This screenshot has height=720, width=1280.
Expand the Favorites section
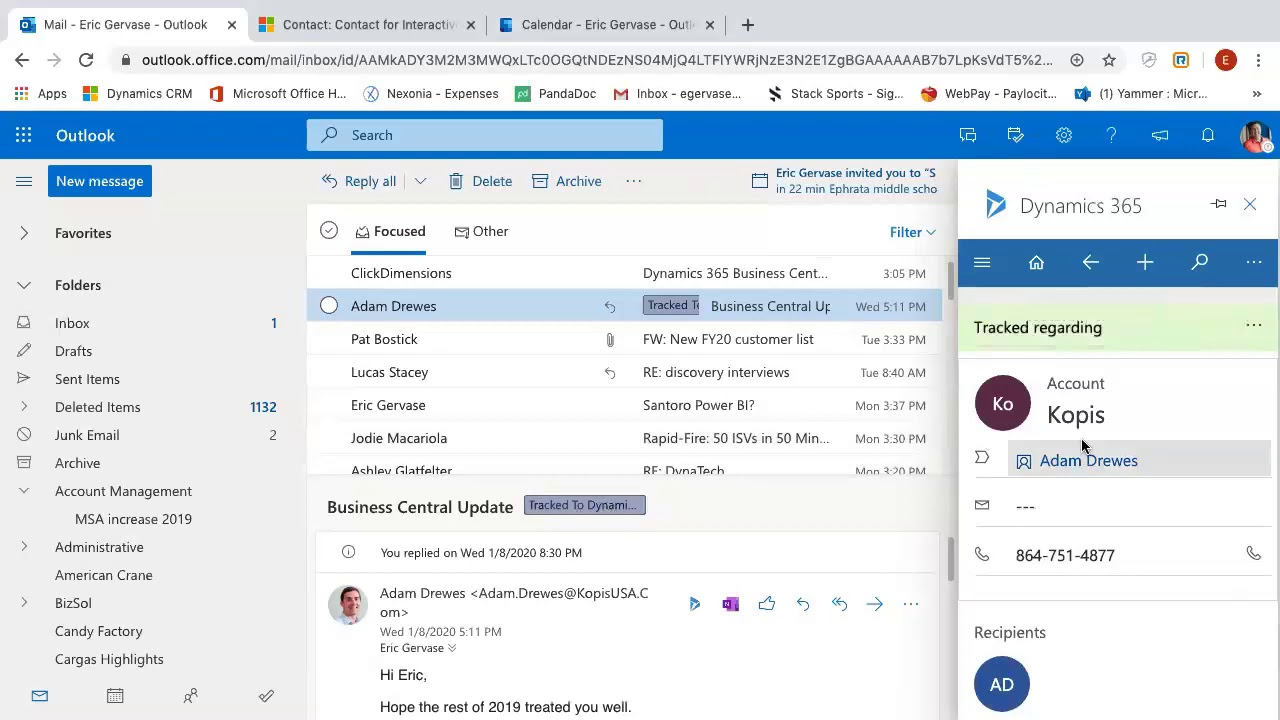coord(23,233)
